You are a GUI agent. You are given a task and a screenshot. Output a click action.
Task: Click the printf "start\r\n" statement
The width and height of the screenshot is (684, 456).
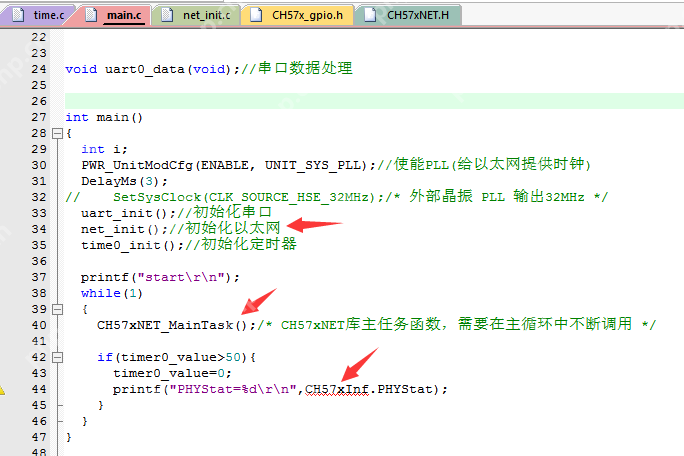(x=160, y=278)
